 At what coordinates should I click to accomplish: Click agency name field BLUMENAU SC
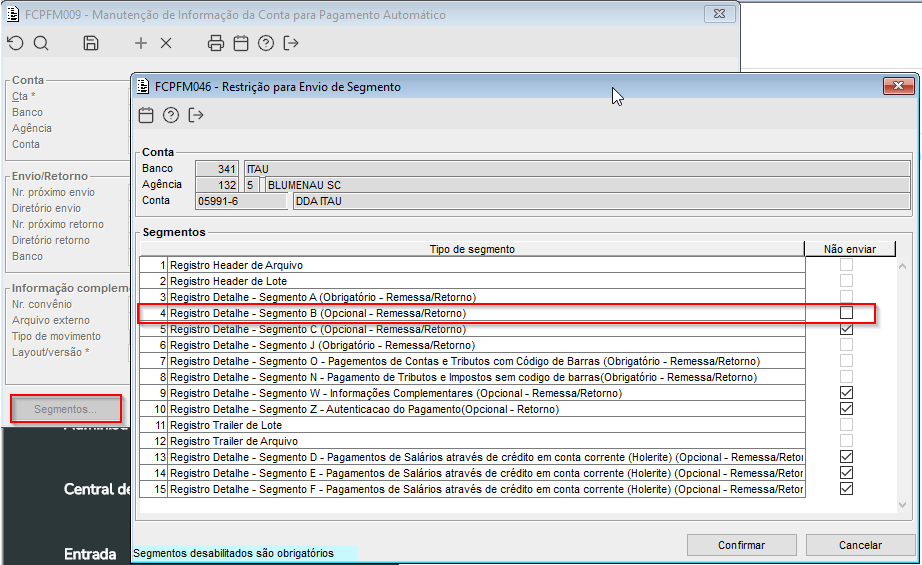tap(588, 185)
